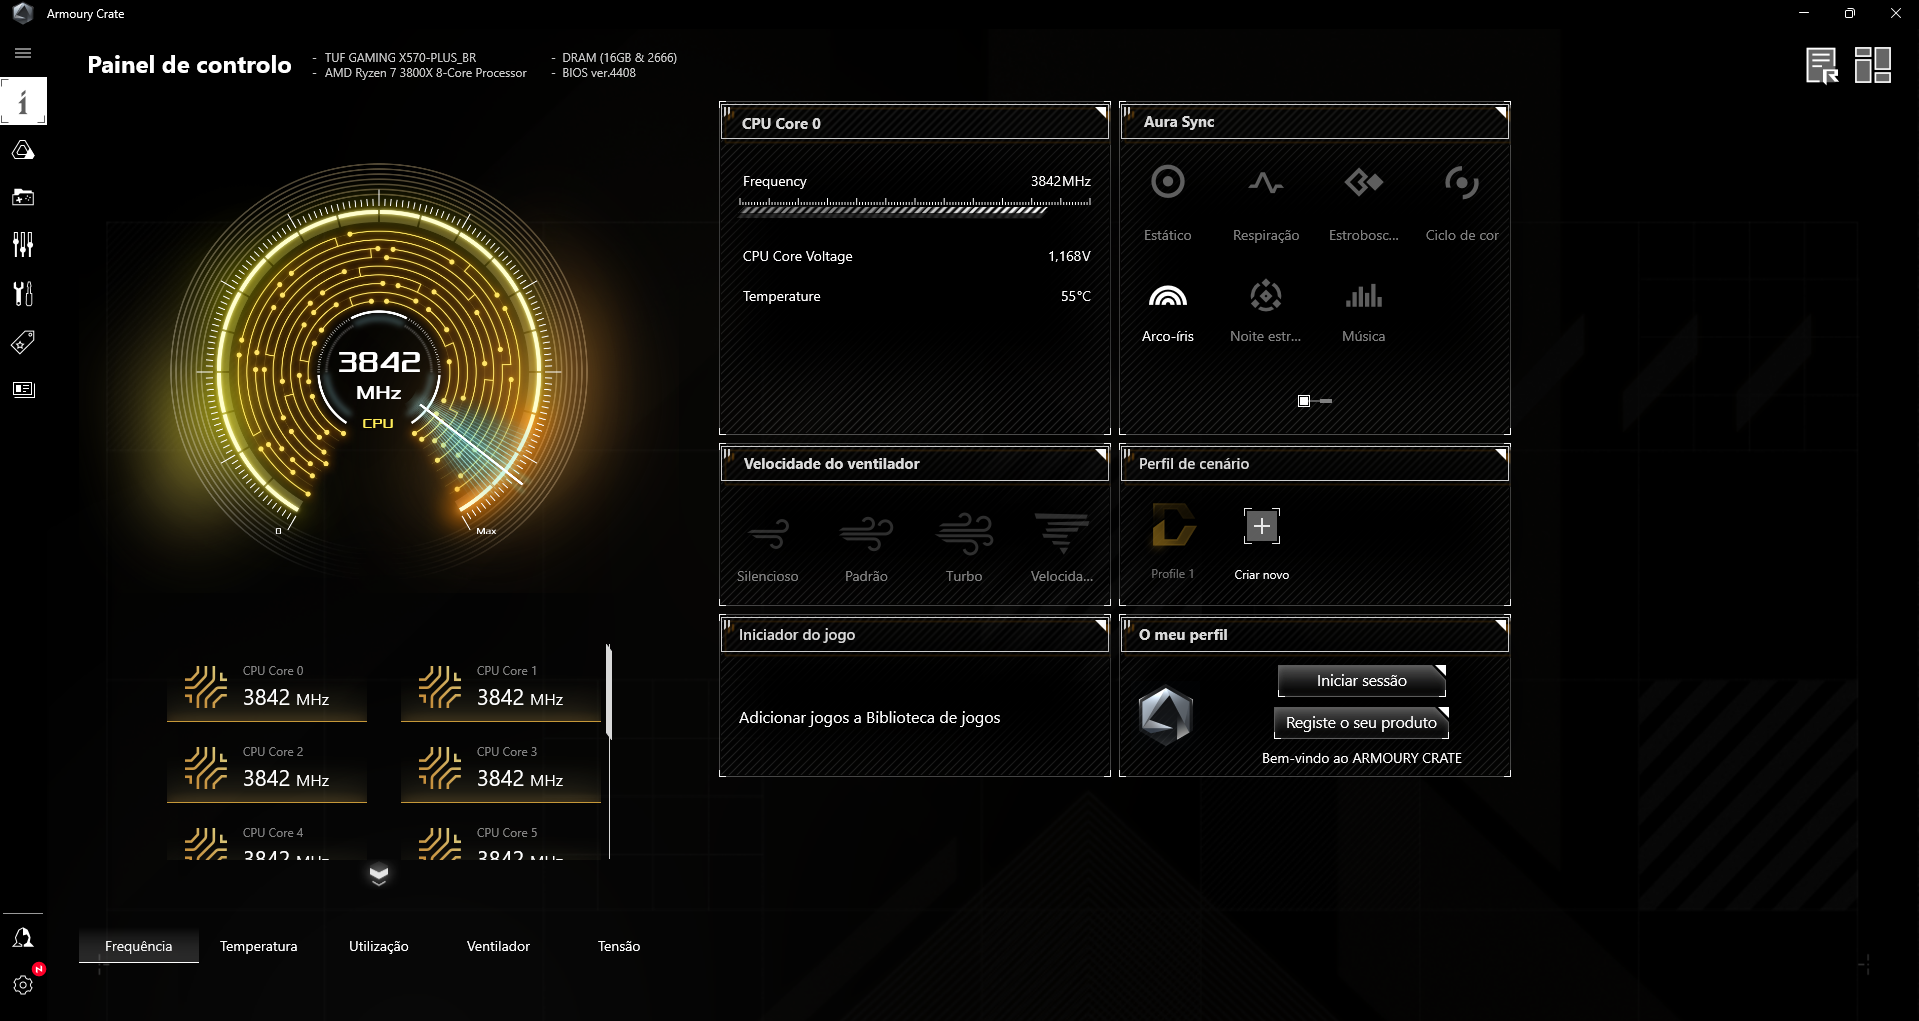The width and height of the screenshot is (1919, 1021).
Task: Expand core list with down chevron
Action: tap(378, 875)
